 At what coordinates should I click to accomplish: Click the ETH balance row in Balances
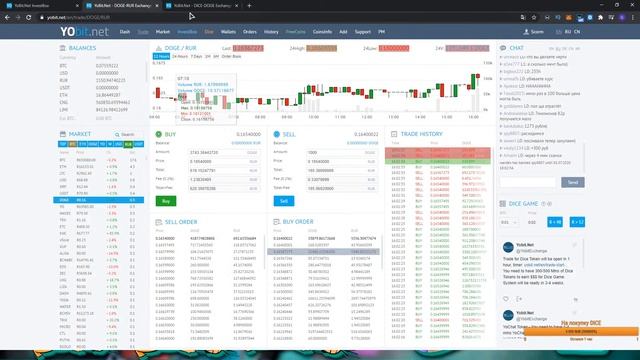pos(101,95)
